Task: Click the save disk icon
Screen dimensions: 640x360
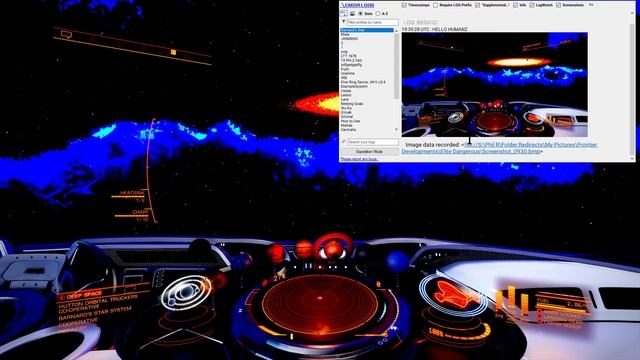Action: pos(352,13)
